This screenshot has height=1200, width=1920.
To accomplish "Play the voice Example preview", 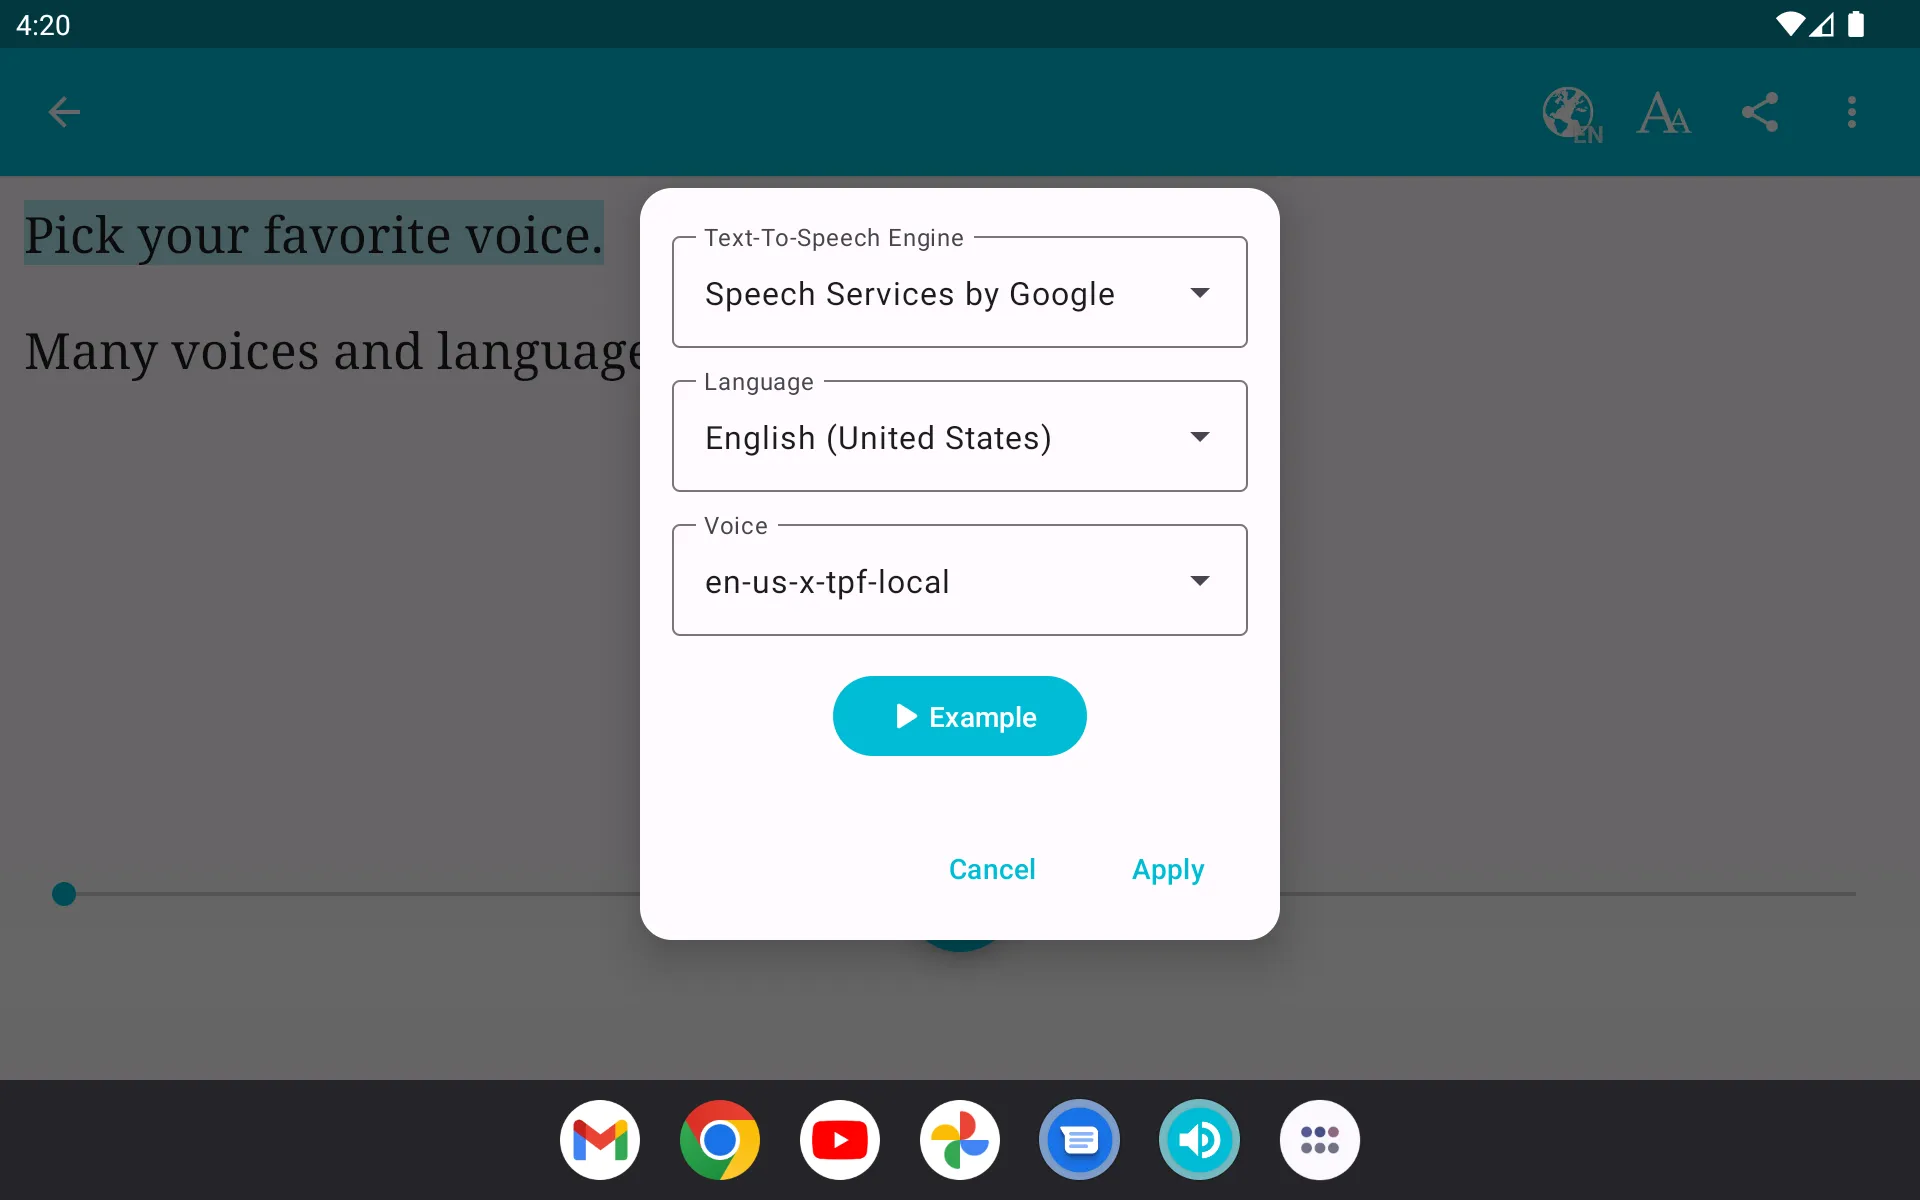I will pos(959,716).
